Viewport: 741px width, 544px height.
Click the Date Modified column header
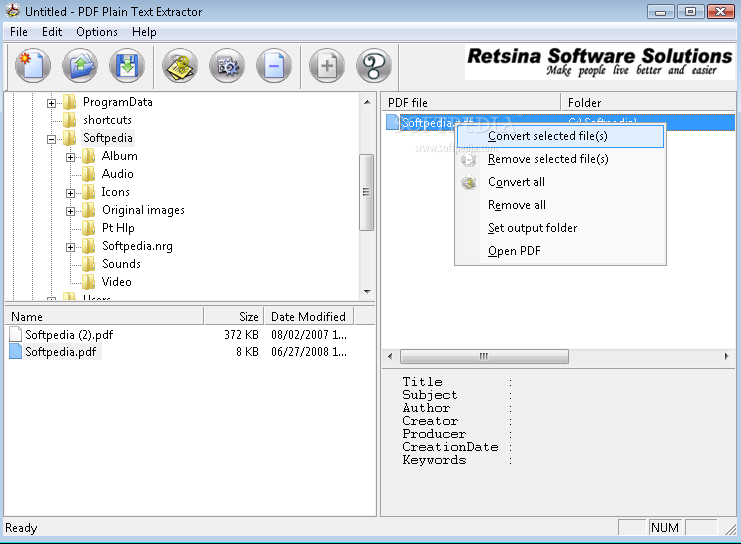coord(307,316)
